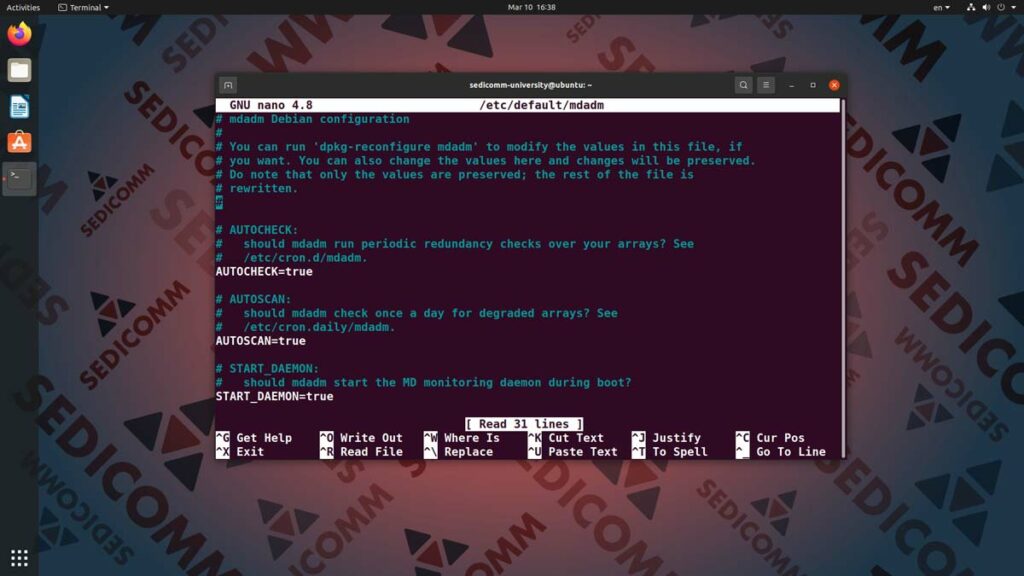Click the ^G Get Help shortcut
This screenshot has height=576, width=1024.
(254, 438)
